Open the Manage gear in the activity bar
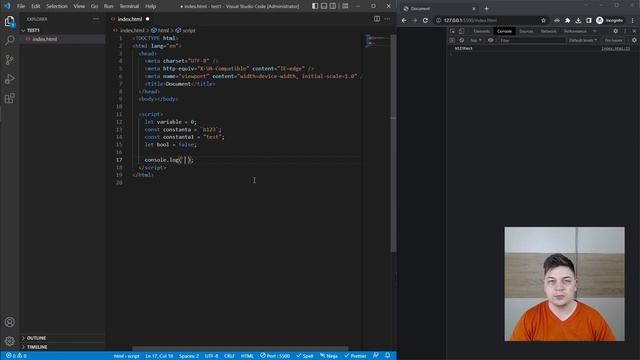640x360 pixels. (x=9, y=341)
